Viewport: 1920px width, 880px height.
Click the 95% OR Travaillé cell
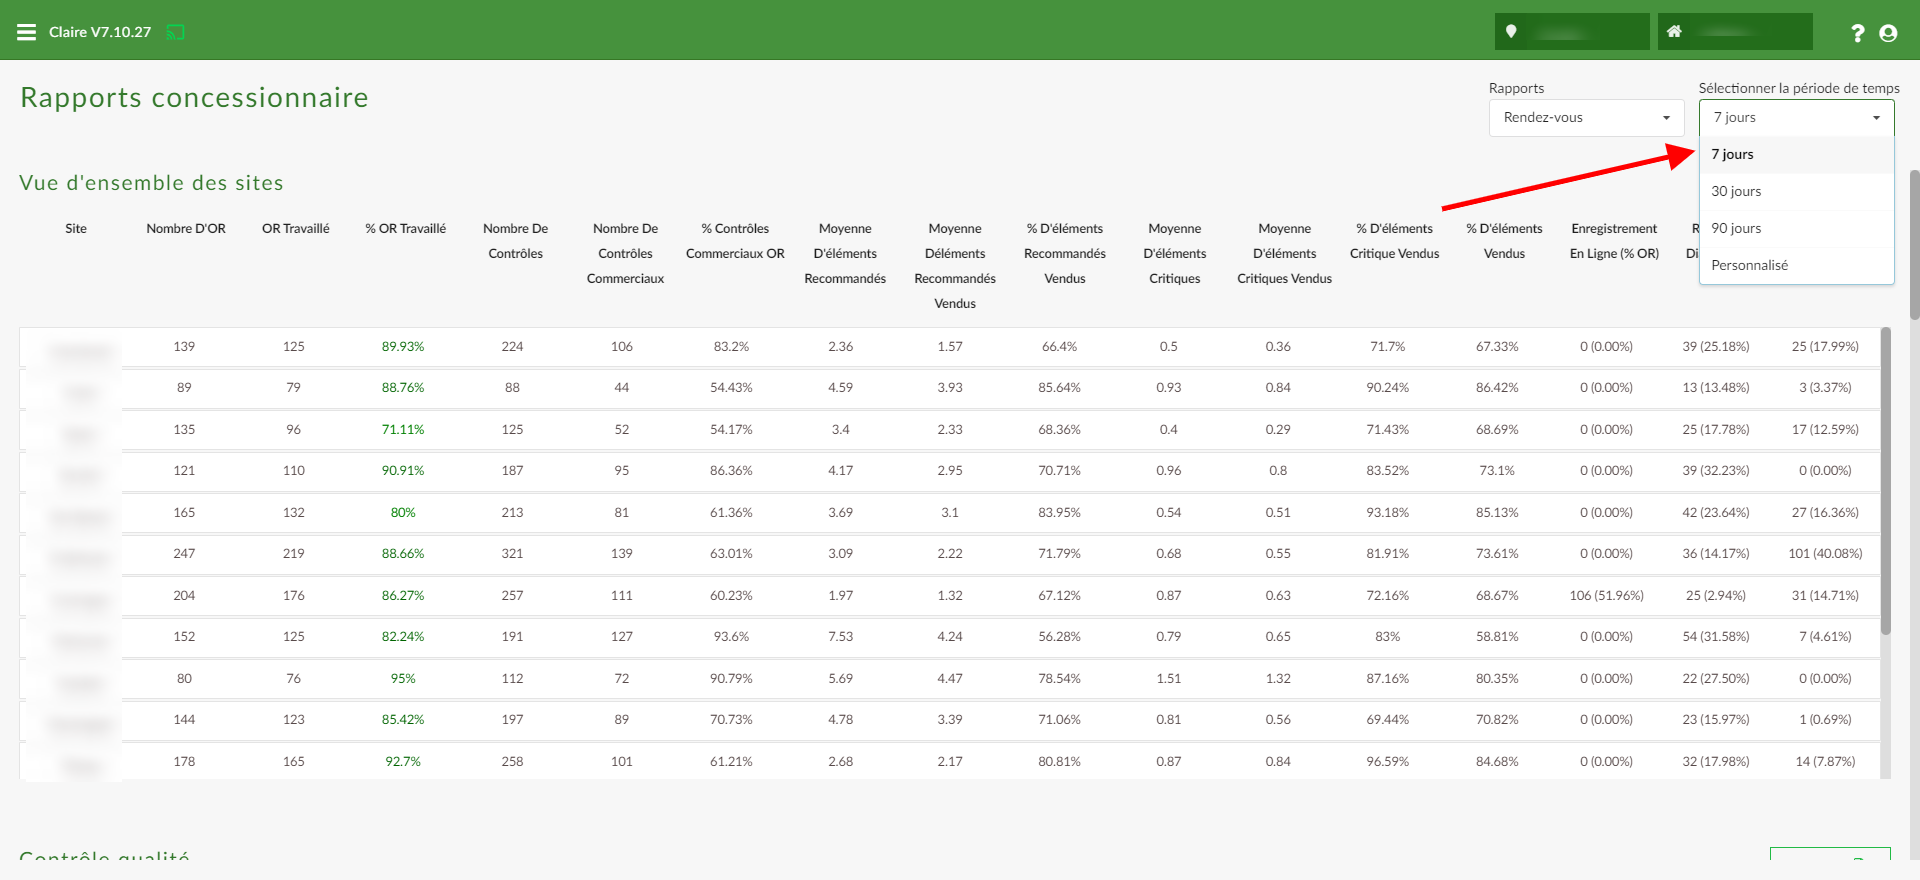click(x=403, y=678)
